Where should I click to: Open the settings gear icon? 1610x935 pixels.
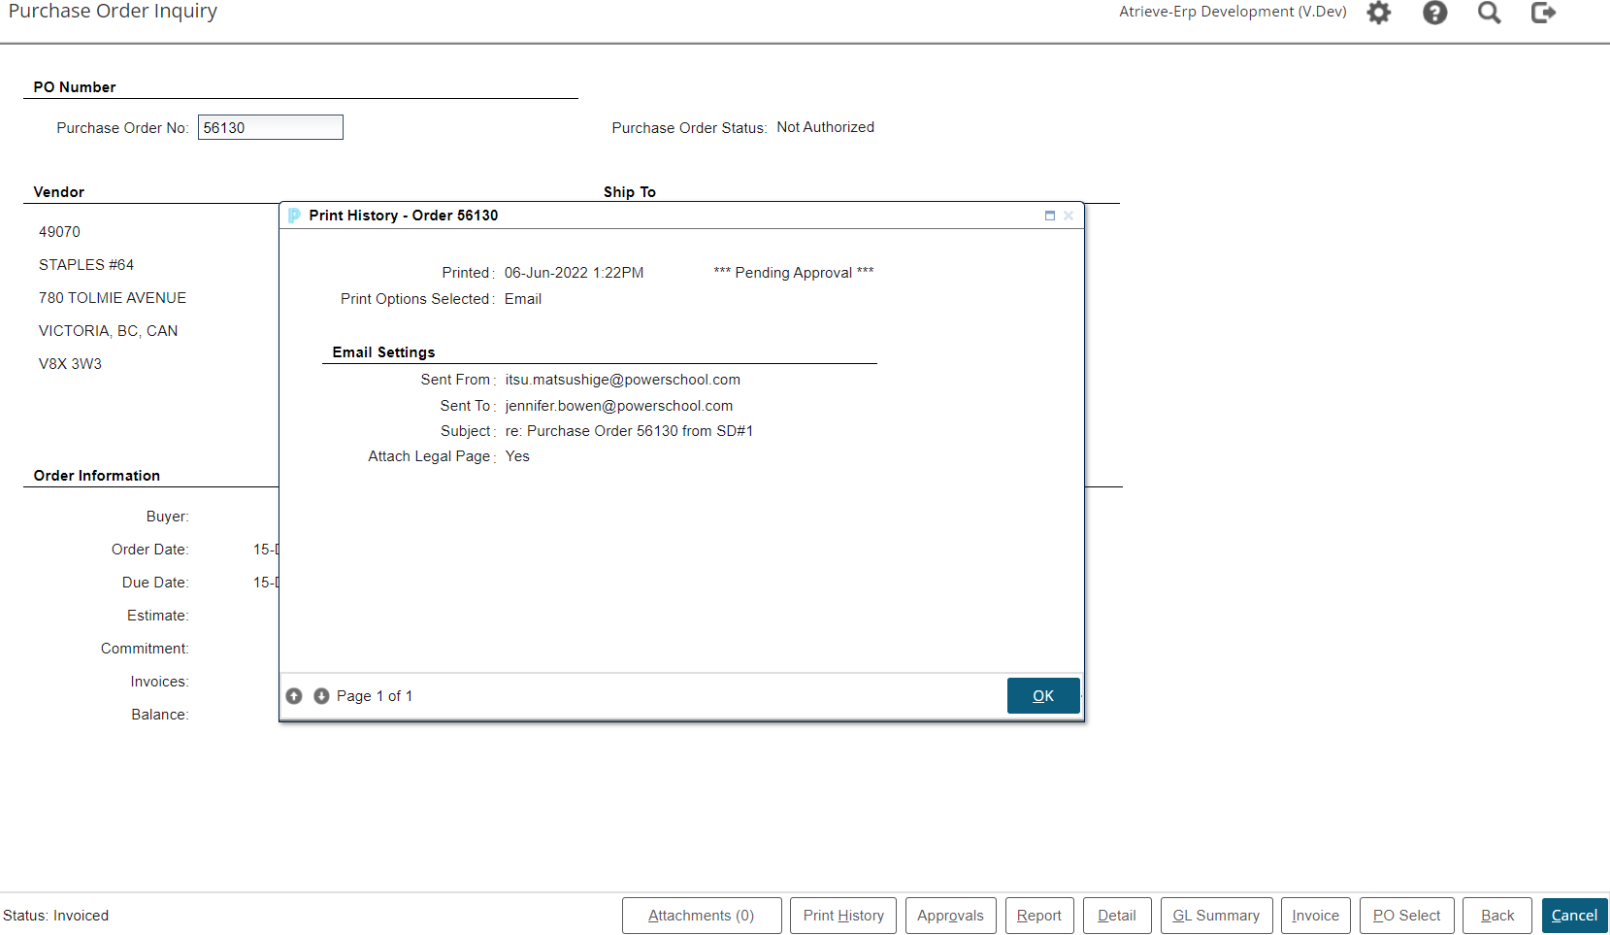(x=1379, y=13)
